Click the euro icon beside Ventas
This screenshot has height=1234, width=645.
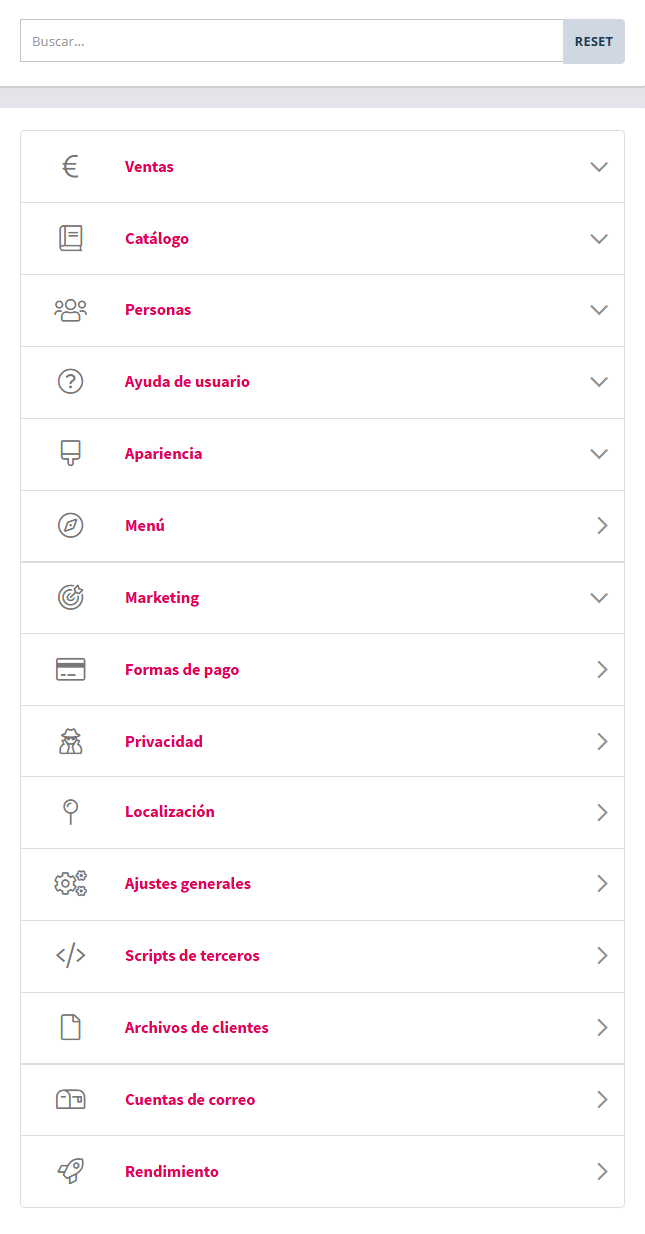70,167
